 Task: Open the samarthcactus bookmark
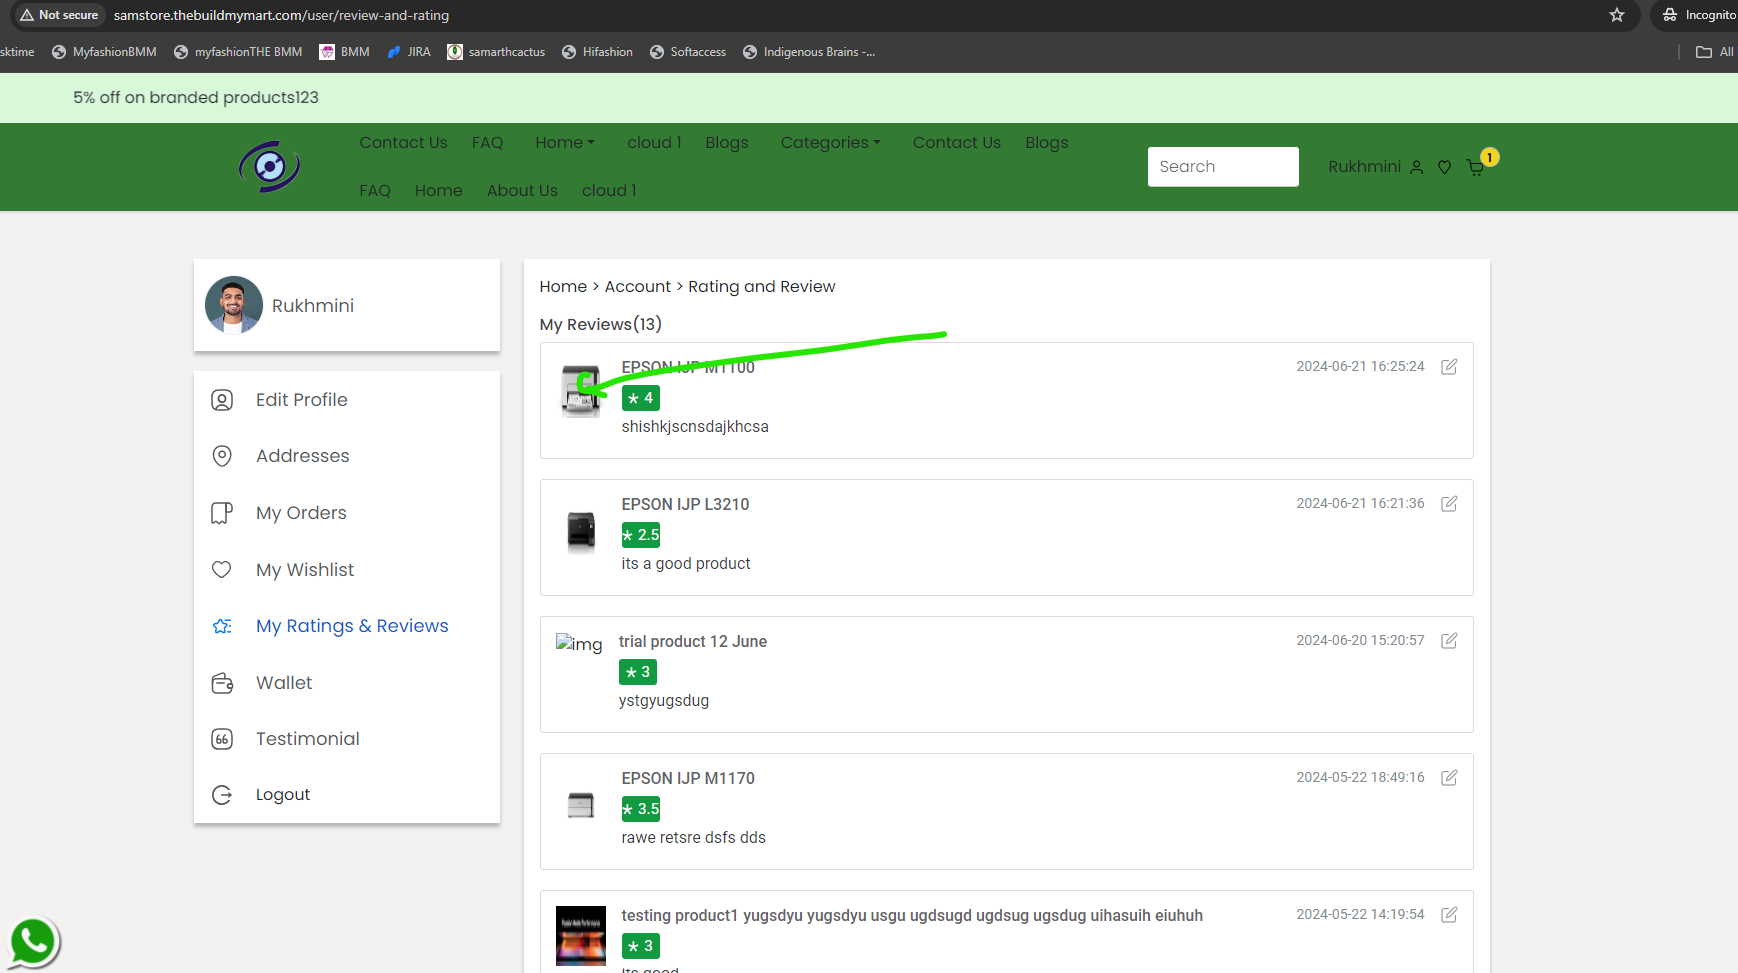click(496, 52)
